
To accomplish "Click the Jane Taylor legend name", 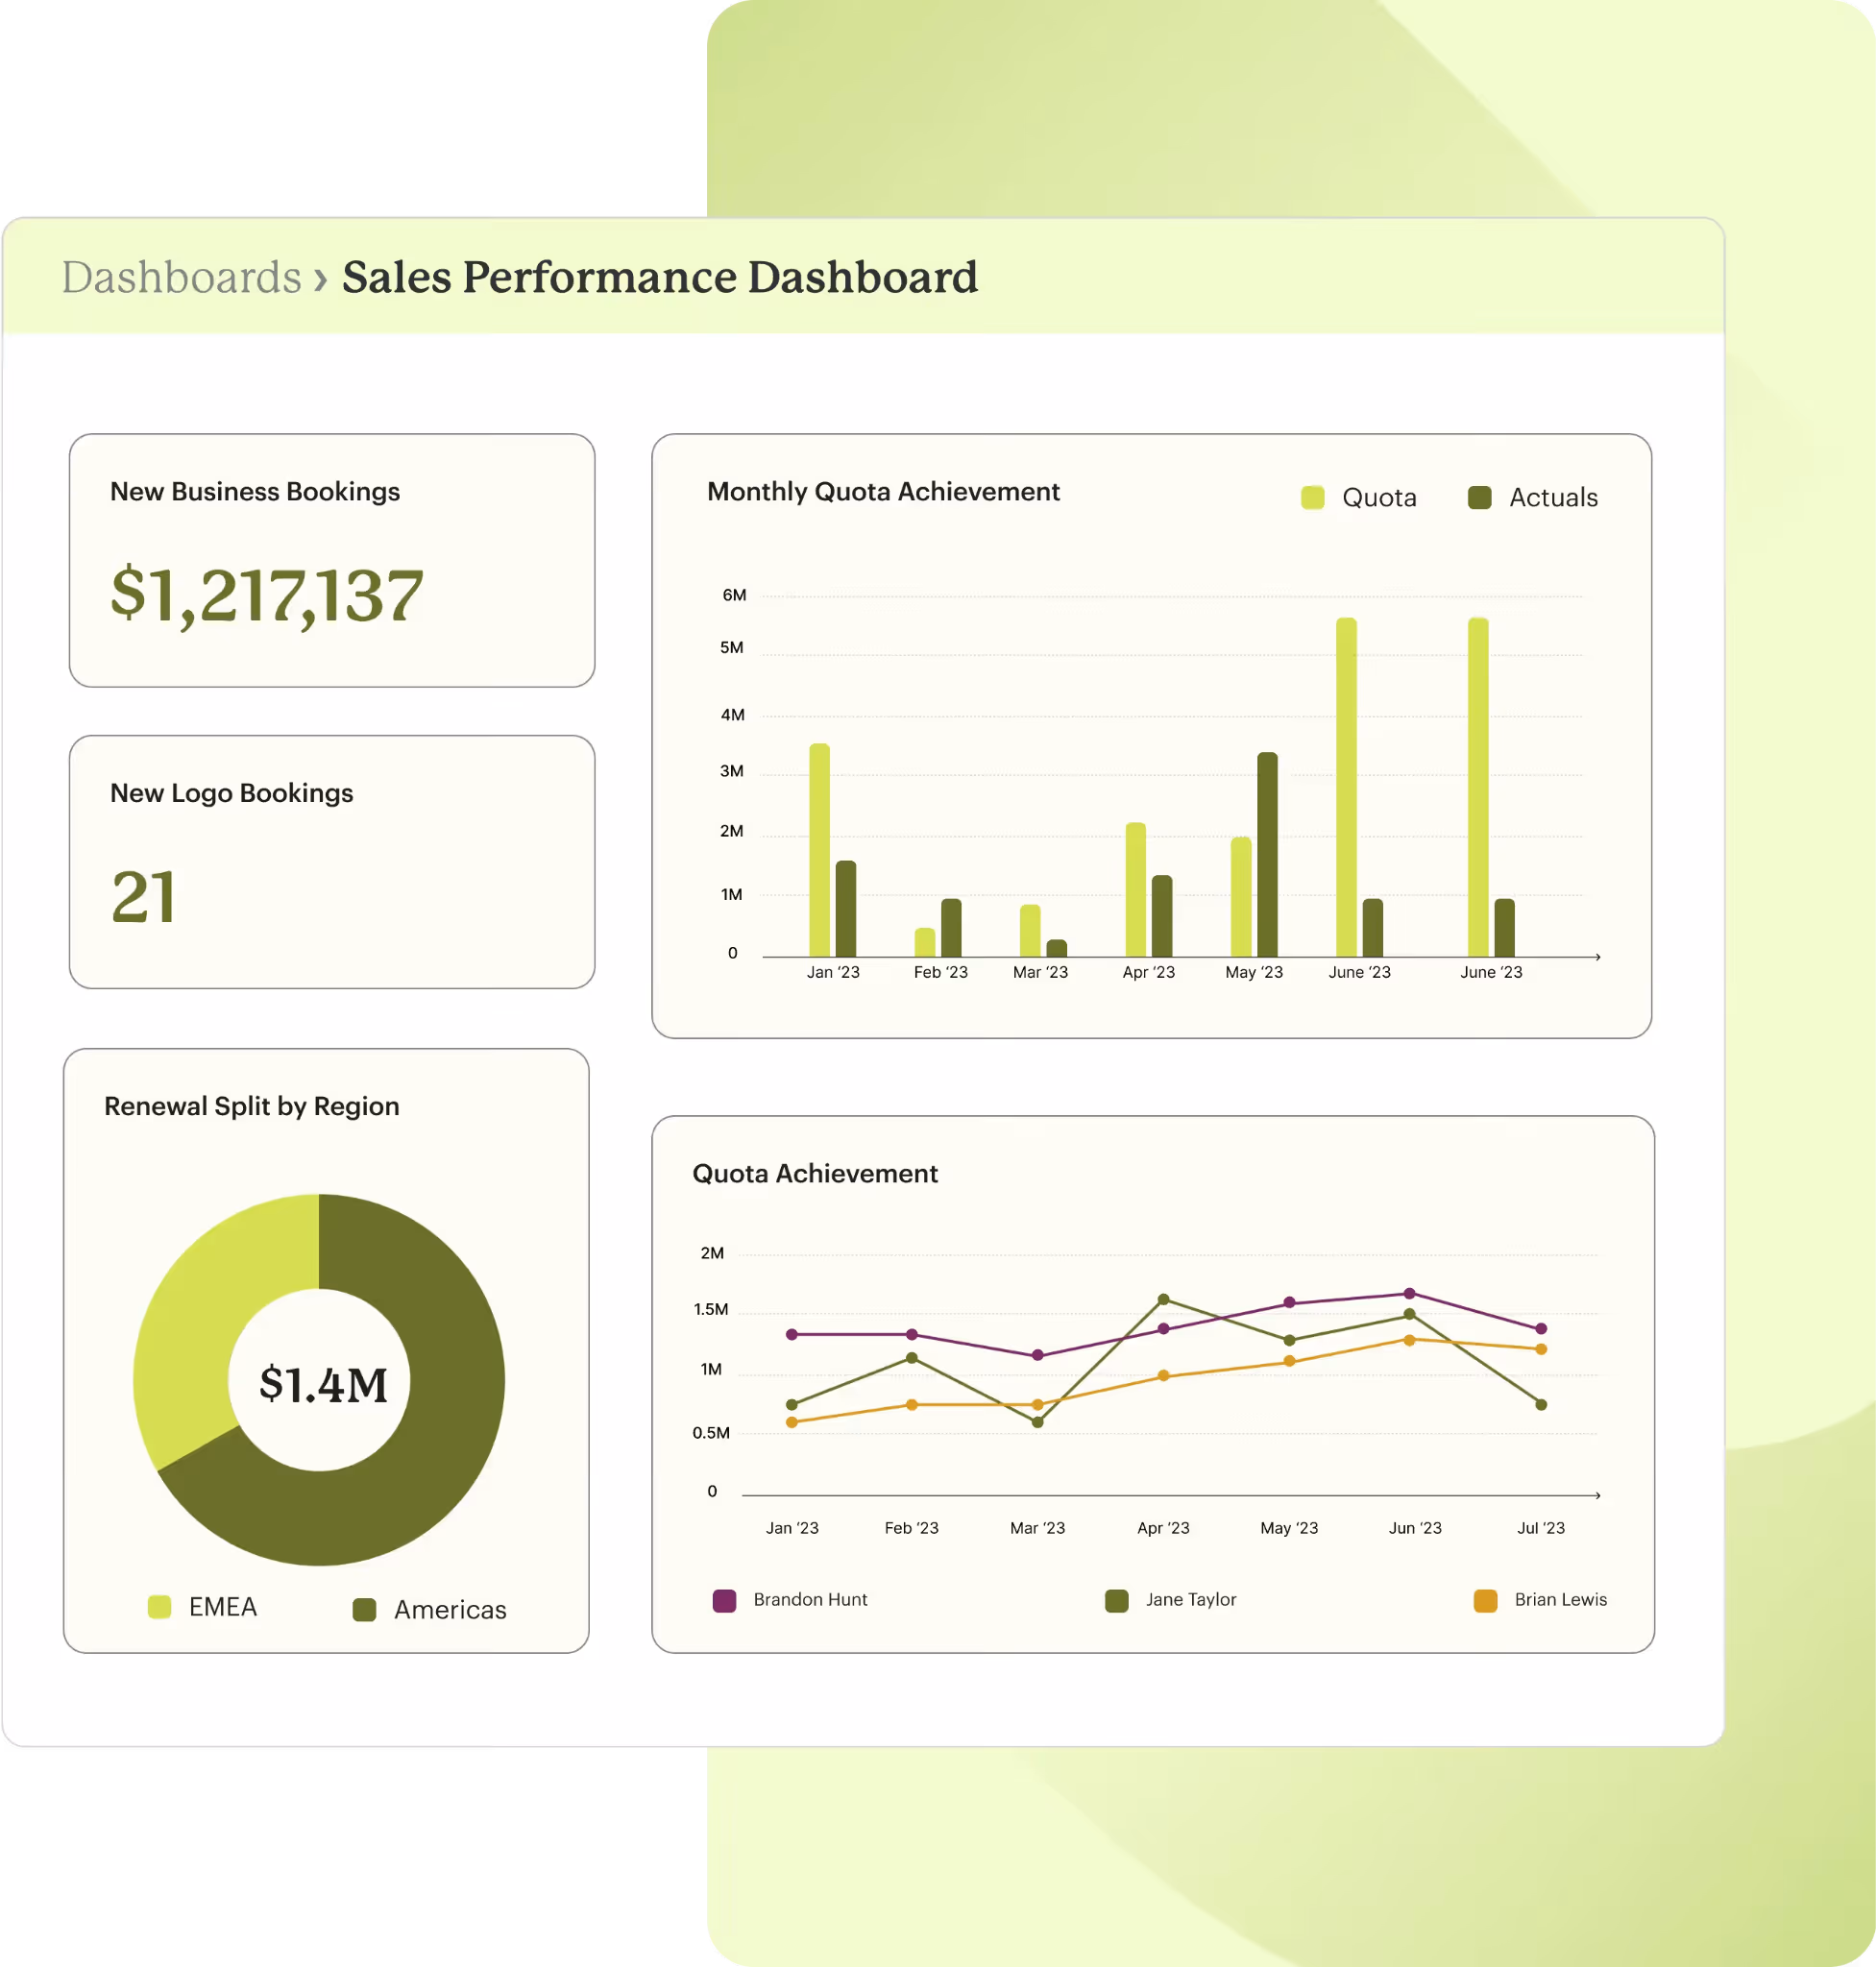I will tap(1191, 1599).
